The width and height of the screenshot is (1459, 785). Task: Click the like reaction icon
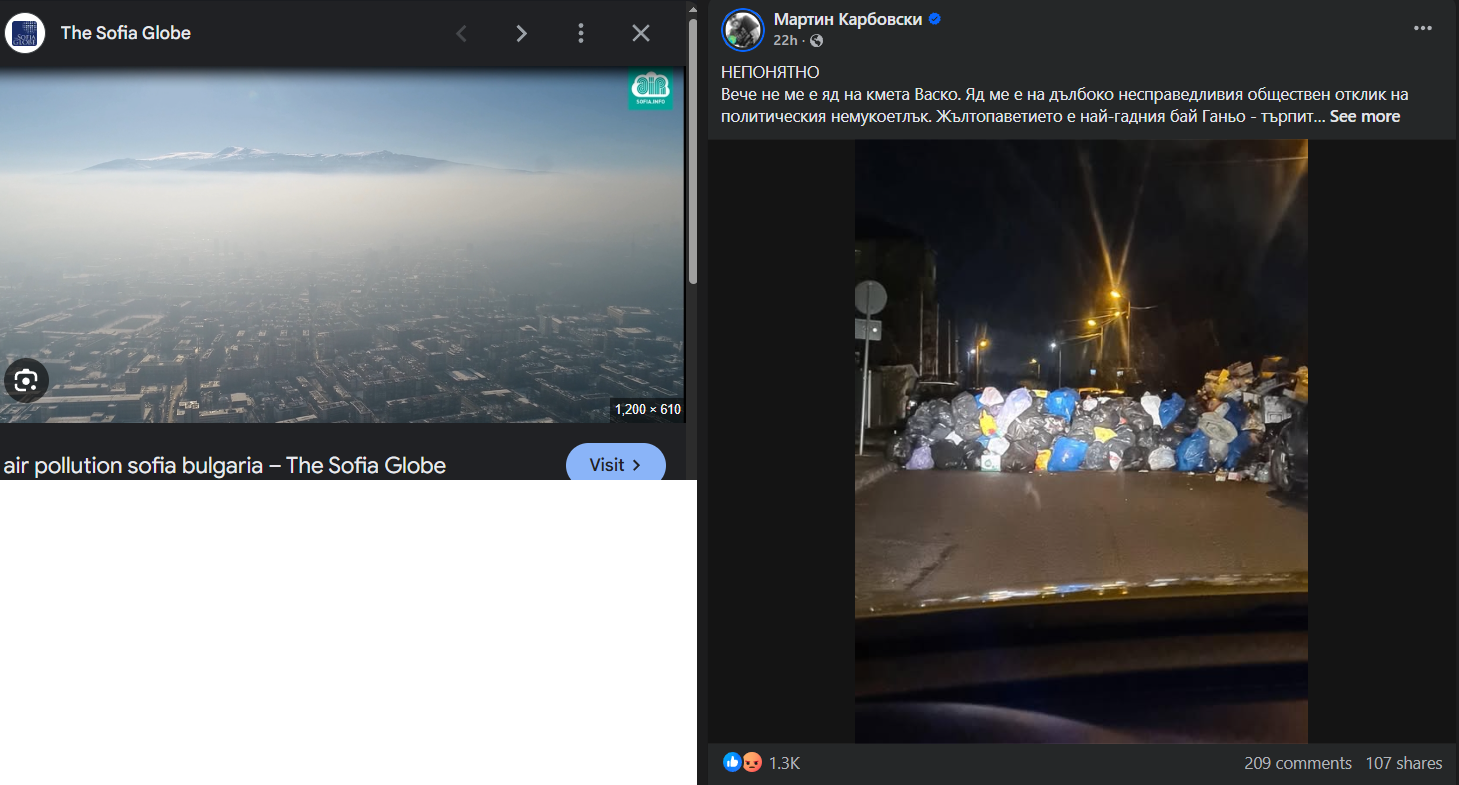pos(732,763)
